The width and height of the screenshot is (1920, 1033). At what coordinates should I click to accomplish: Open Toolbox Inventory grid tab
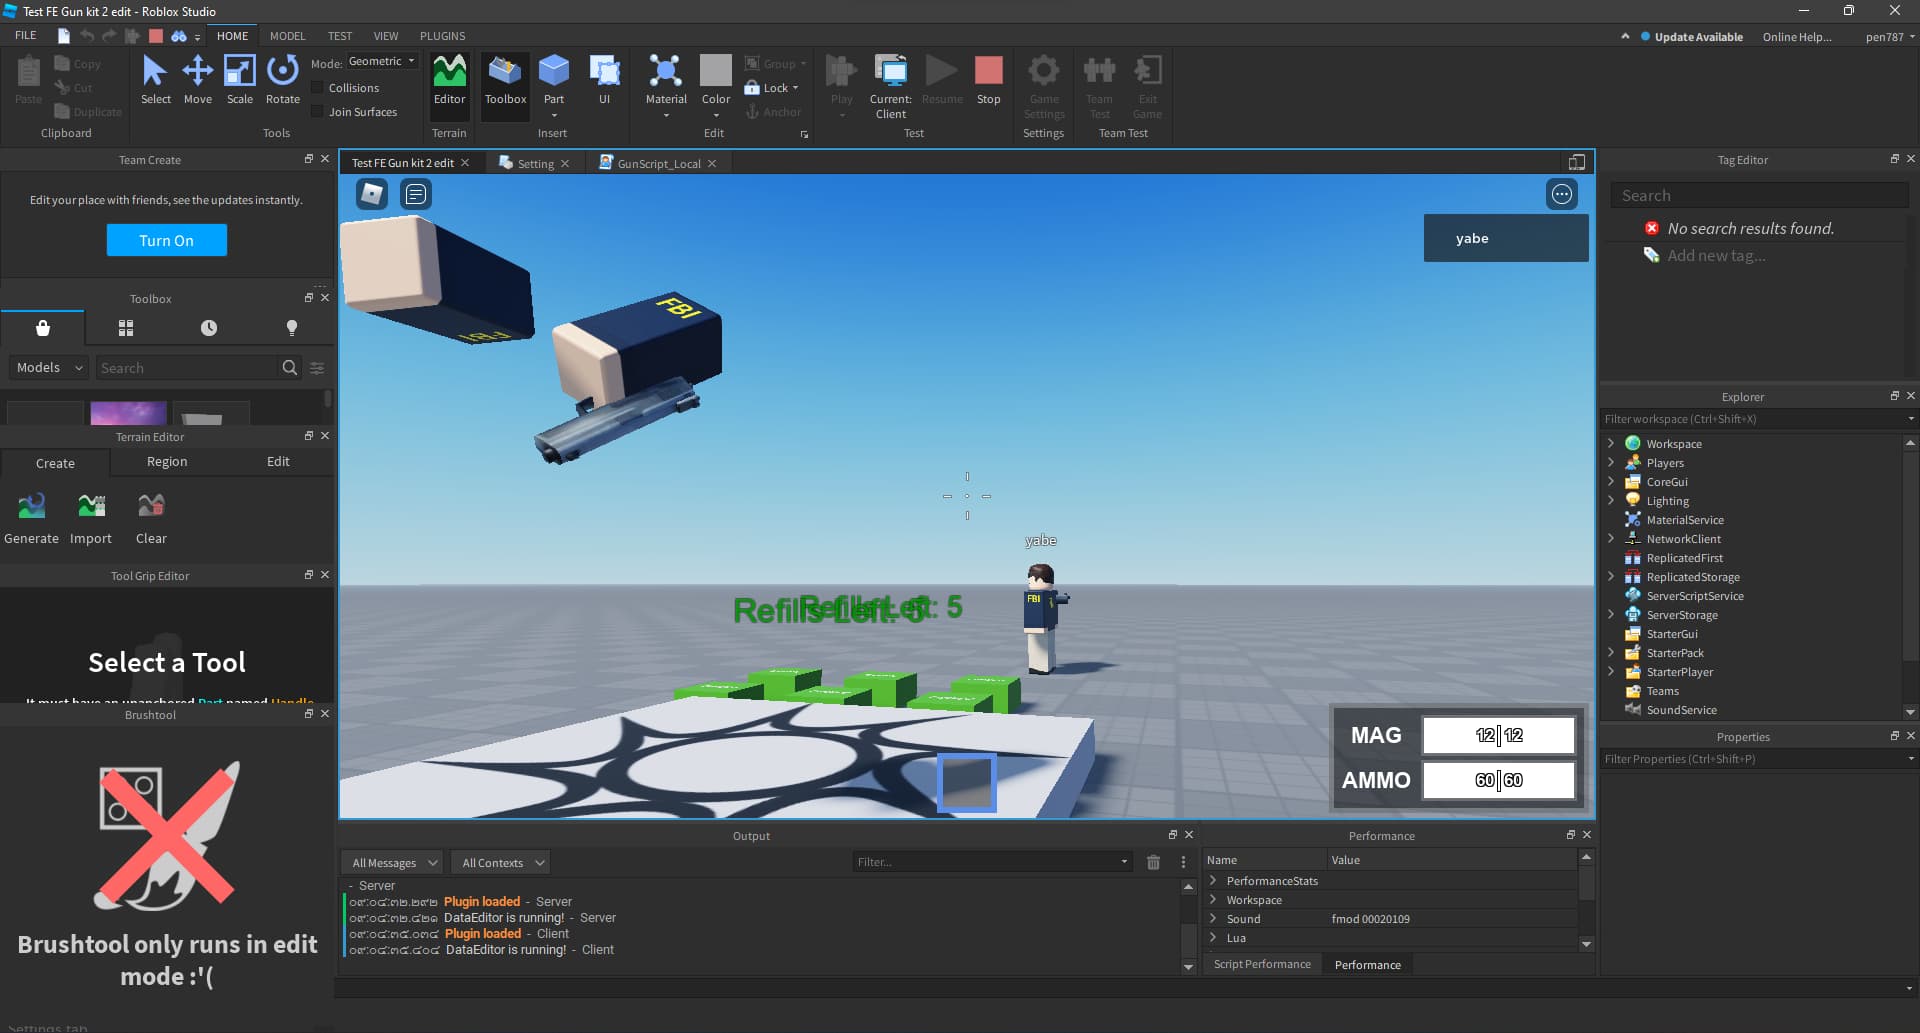click(126, 328)
